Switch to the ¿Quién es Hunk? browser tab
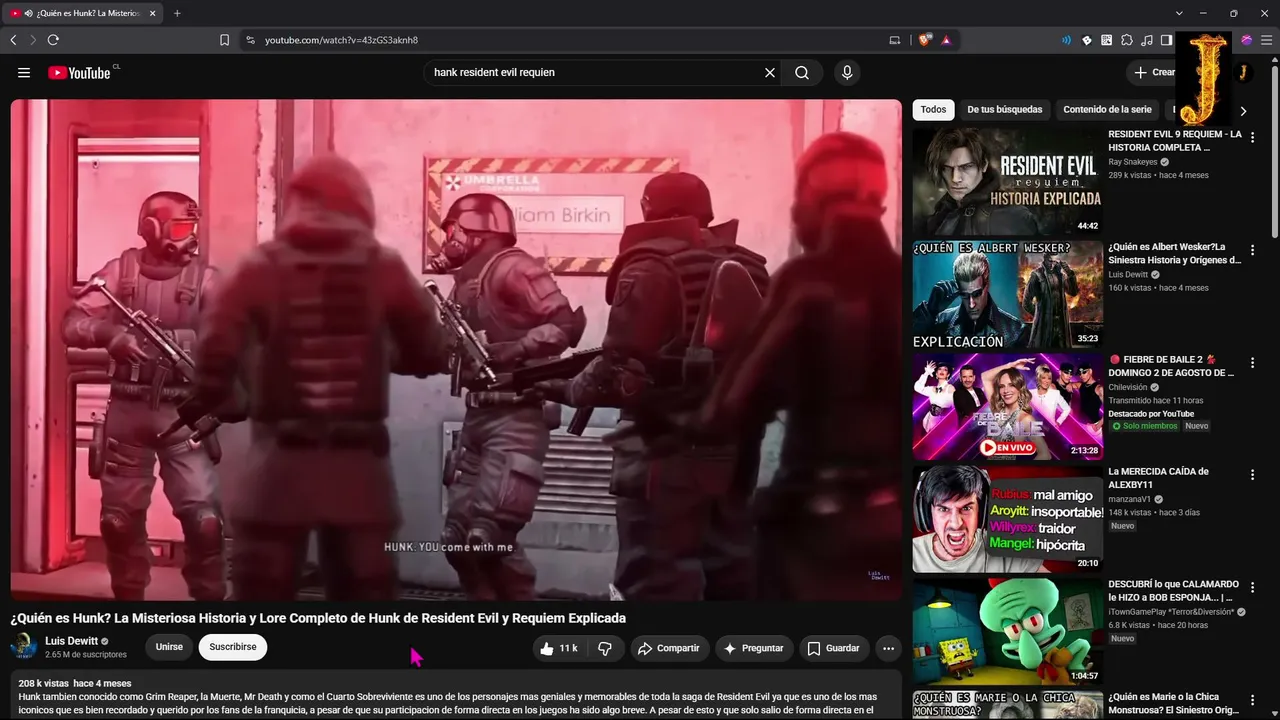 click(82, 13)
